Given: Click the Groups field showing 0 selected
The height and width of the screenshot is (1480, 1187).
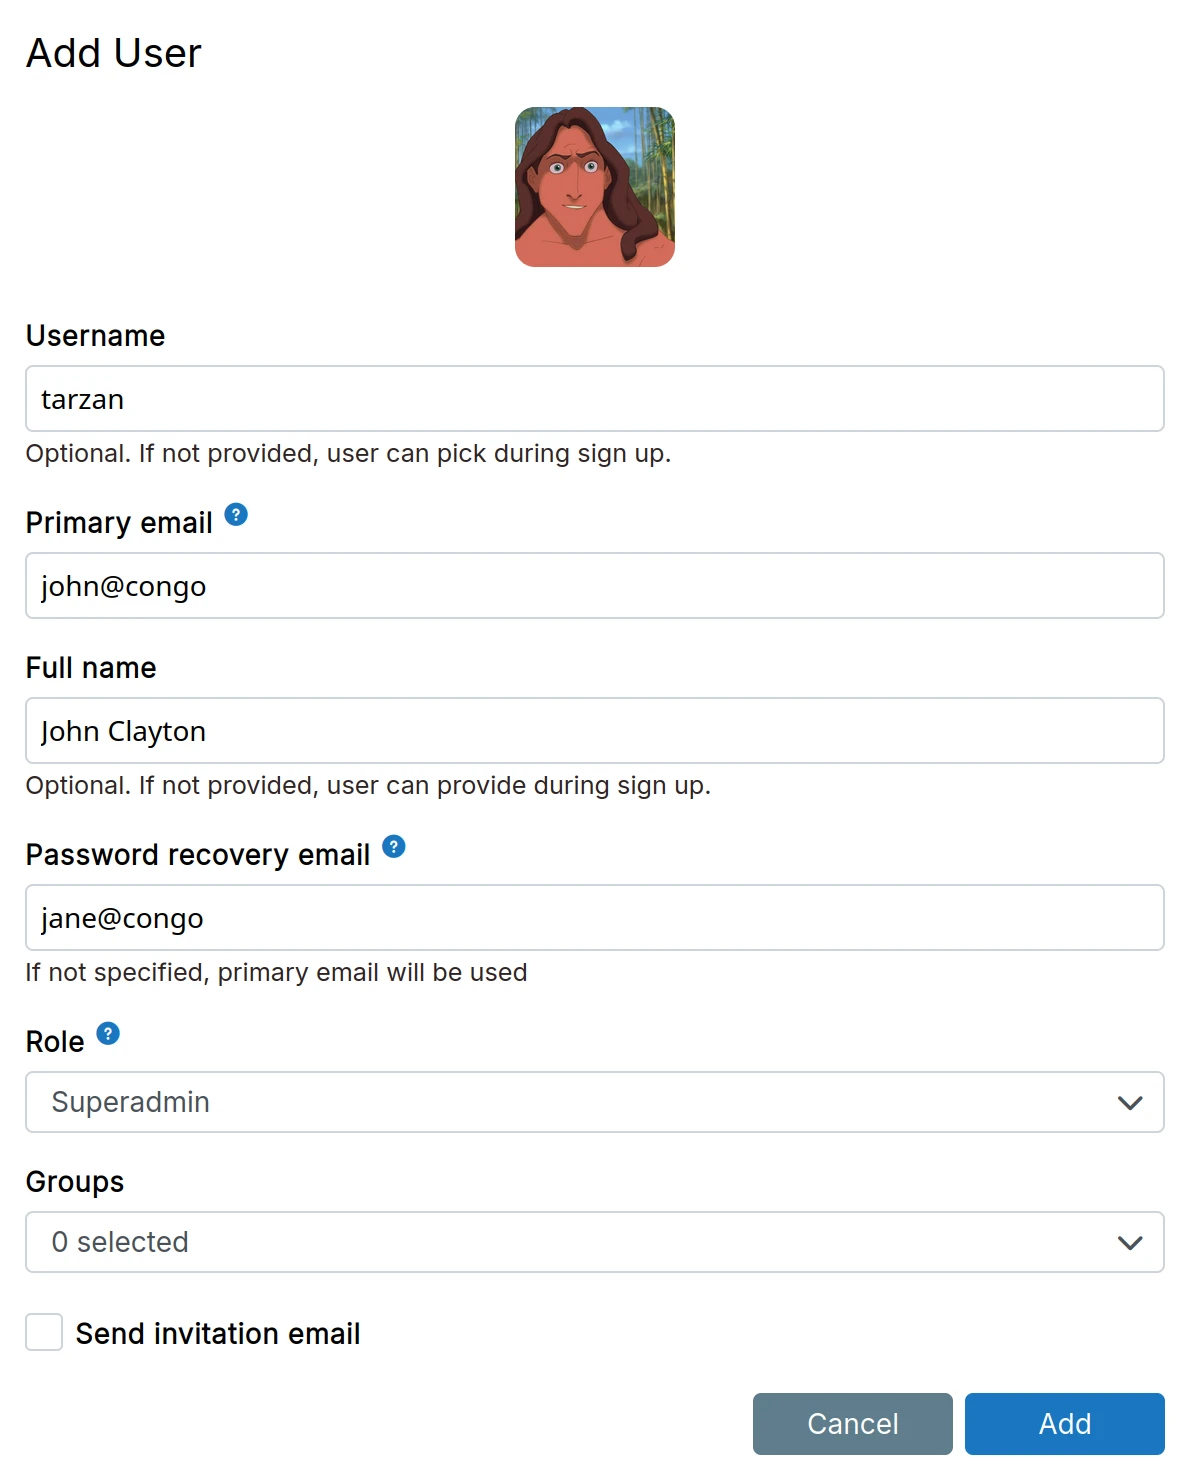Looking at the screenshot, I should tap(594, 1242).
